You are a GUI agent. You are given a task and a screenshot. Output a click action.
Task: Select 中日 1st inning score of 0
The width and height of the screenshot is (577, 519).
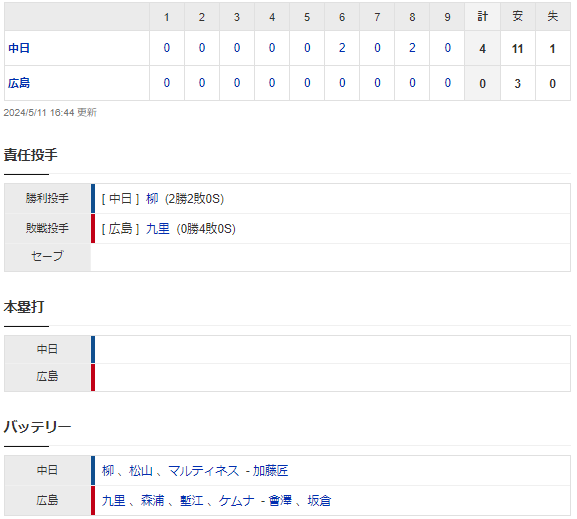(x=167, y=48)
